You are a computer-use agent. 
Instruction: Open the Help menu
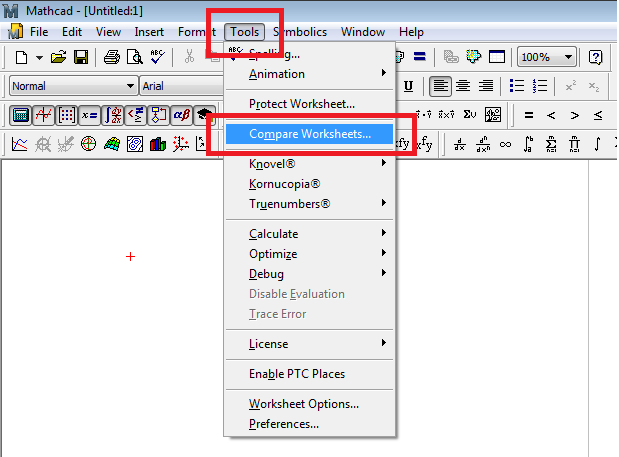tap(411, 32)
